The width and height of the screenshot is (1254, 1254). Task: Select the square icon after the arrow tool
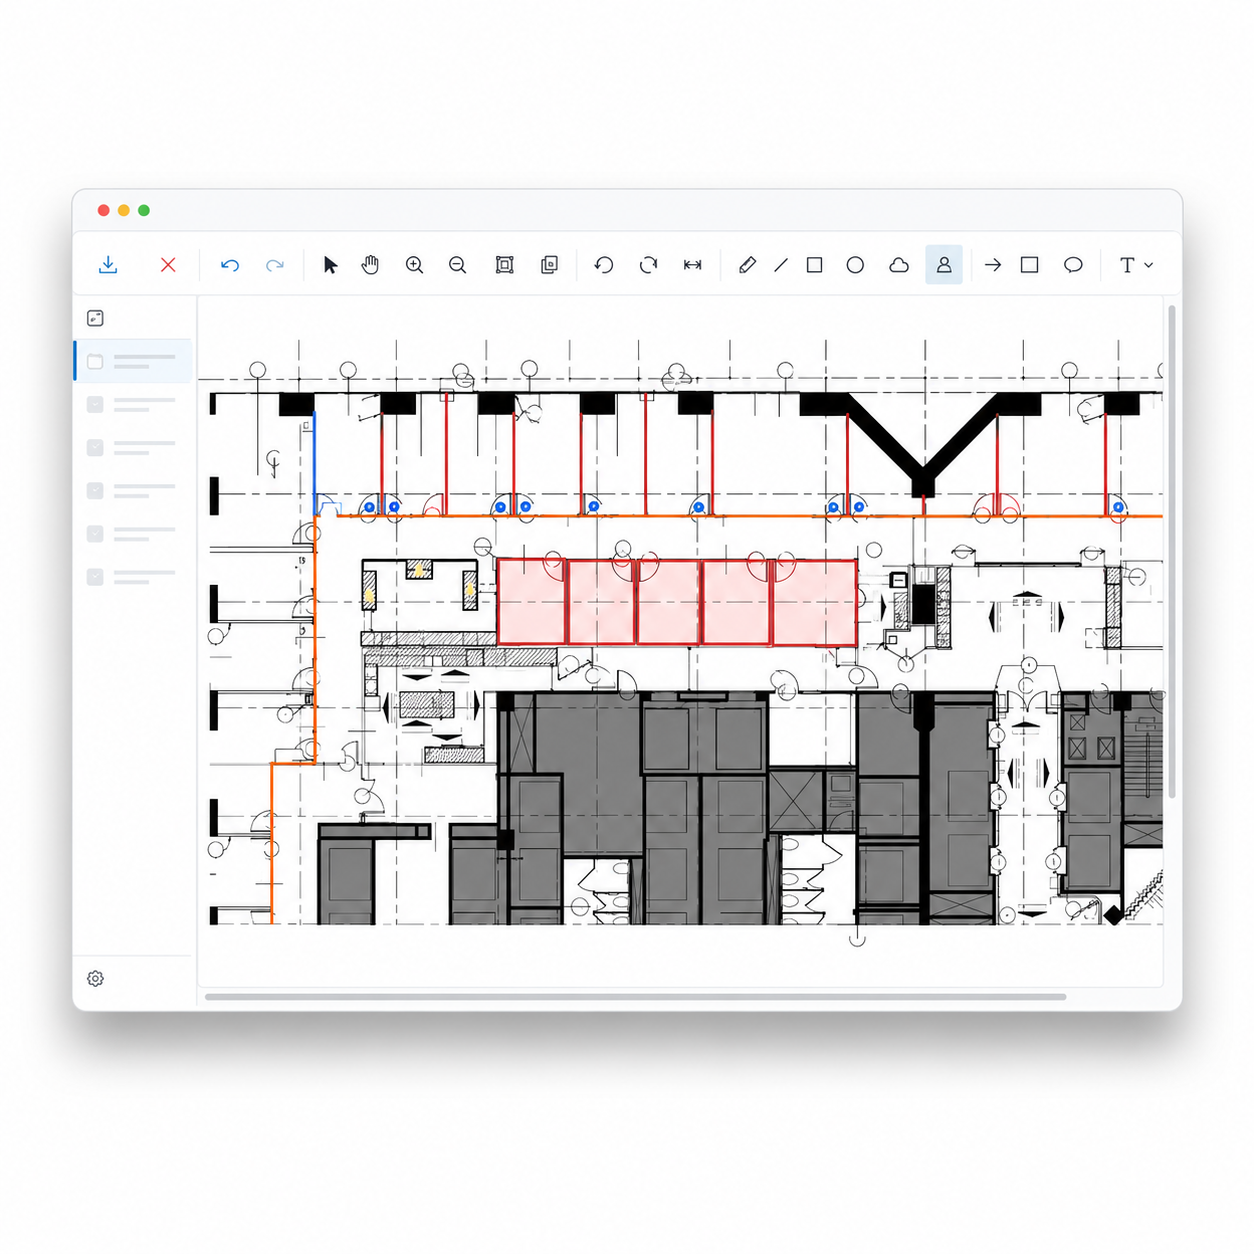1029,265
